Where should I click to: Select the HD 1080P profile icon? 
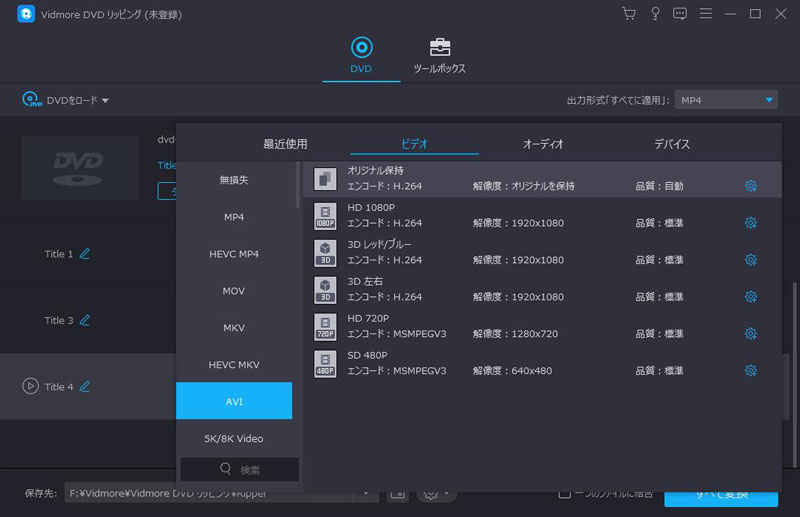[x=325, y=216]
